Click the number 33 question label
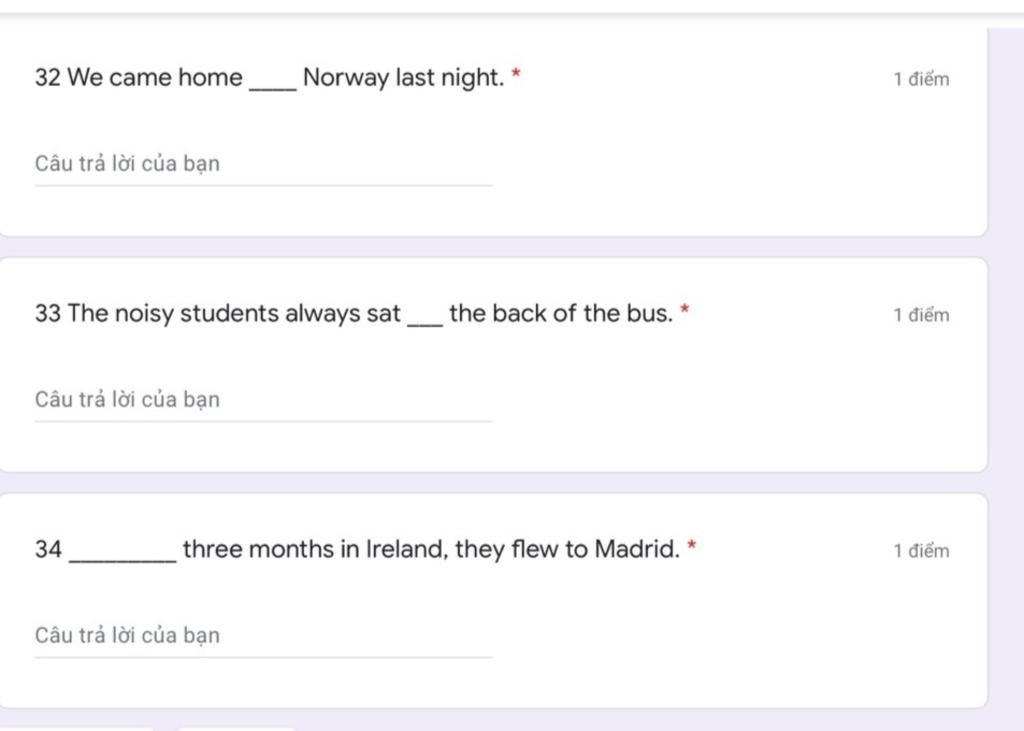Screen dimensions: 1024x731 [48, 313]
